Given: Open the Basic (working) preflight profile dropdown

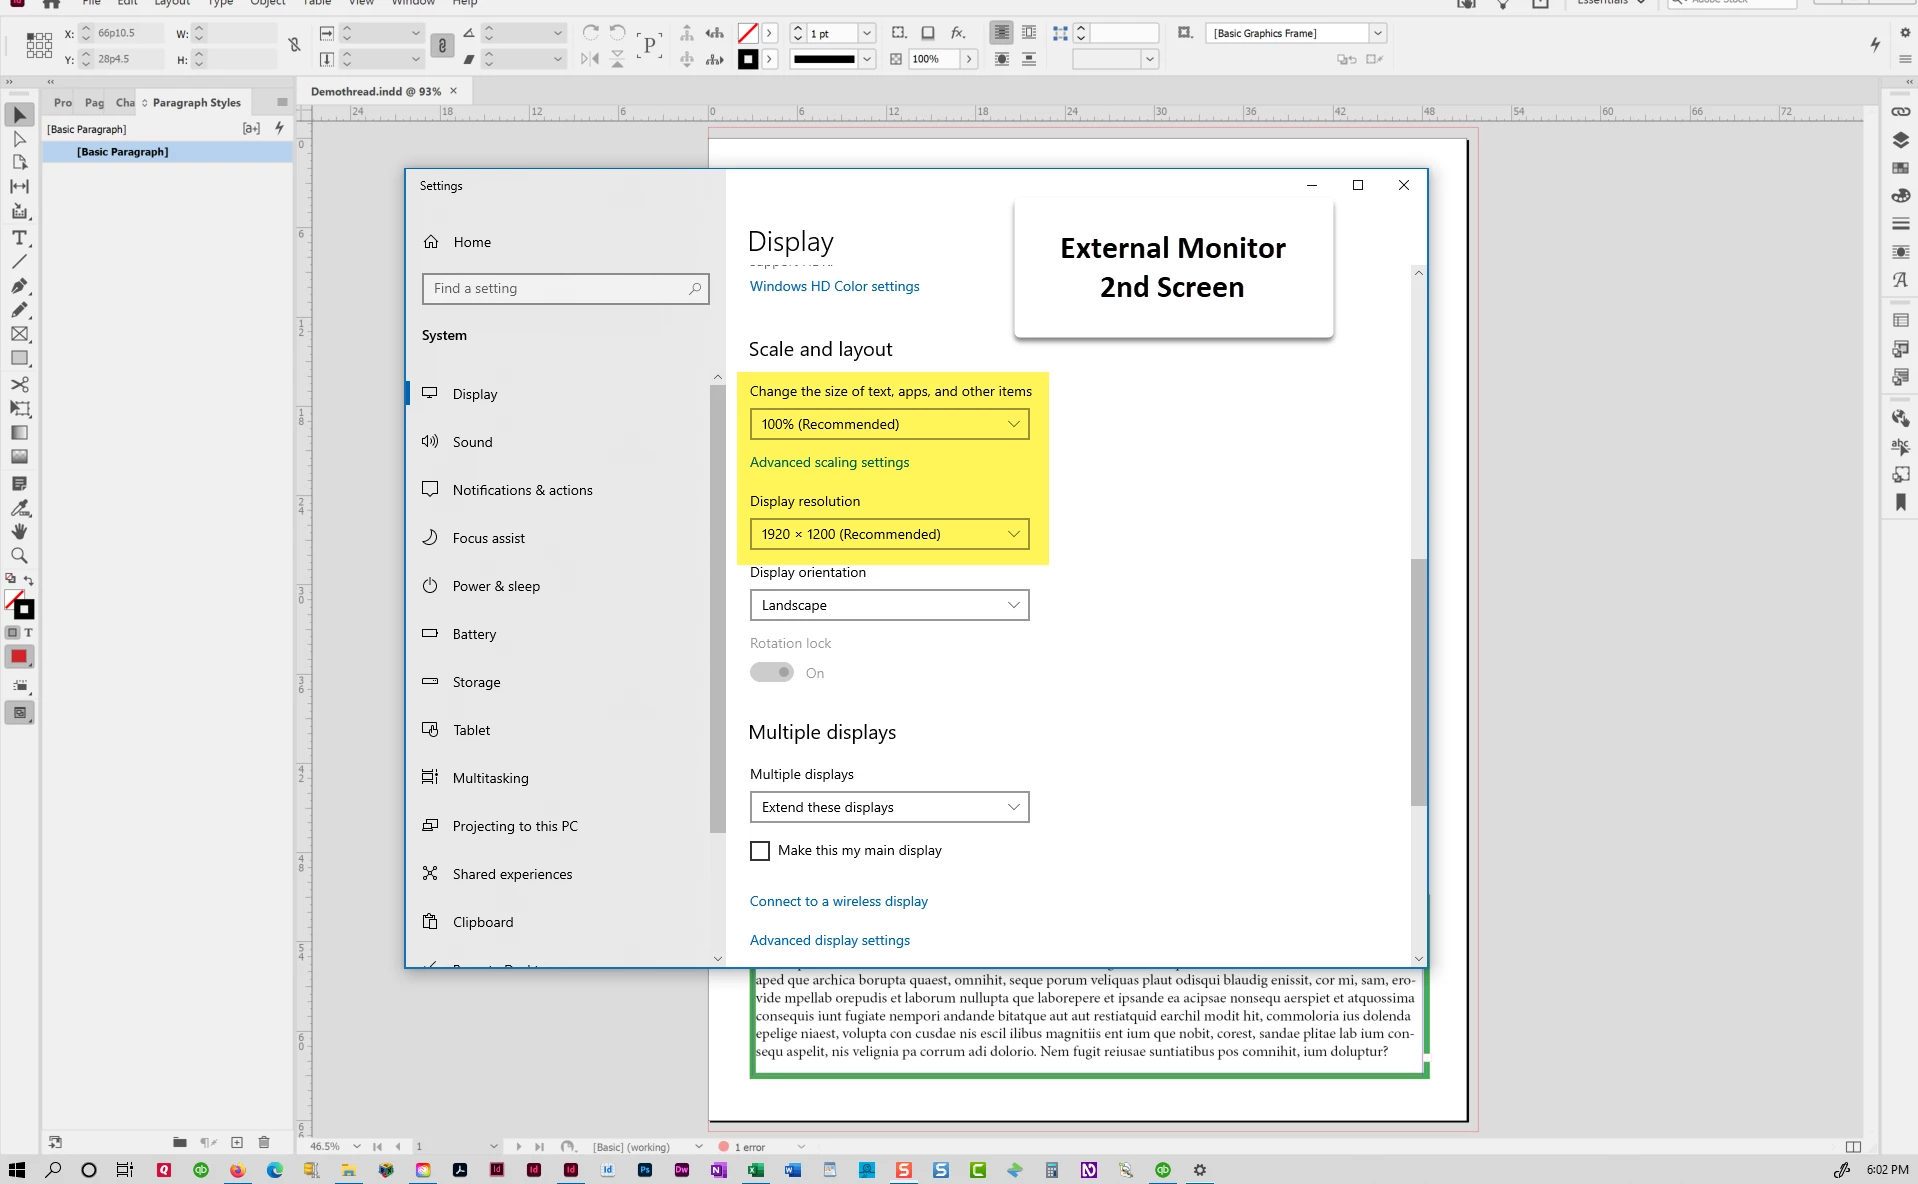Looking at the screenshot, I should 698,1147.
